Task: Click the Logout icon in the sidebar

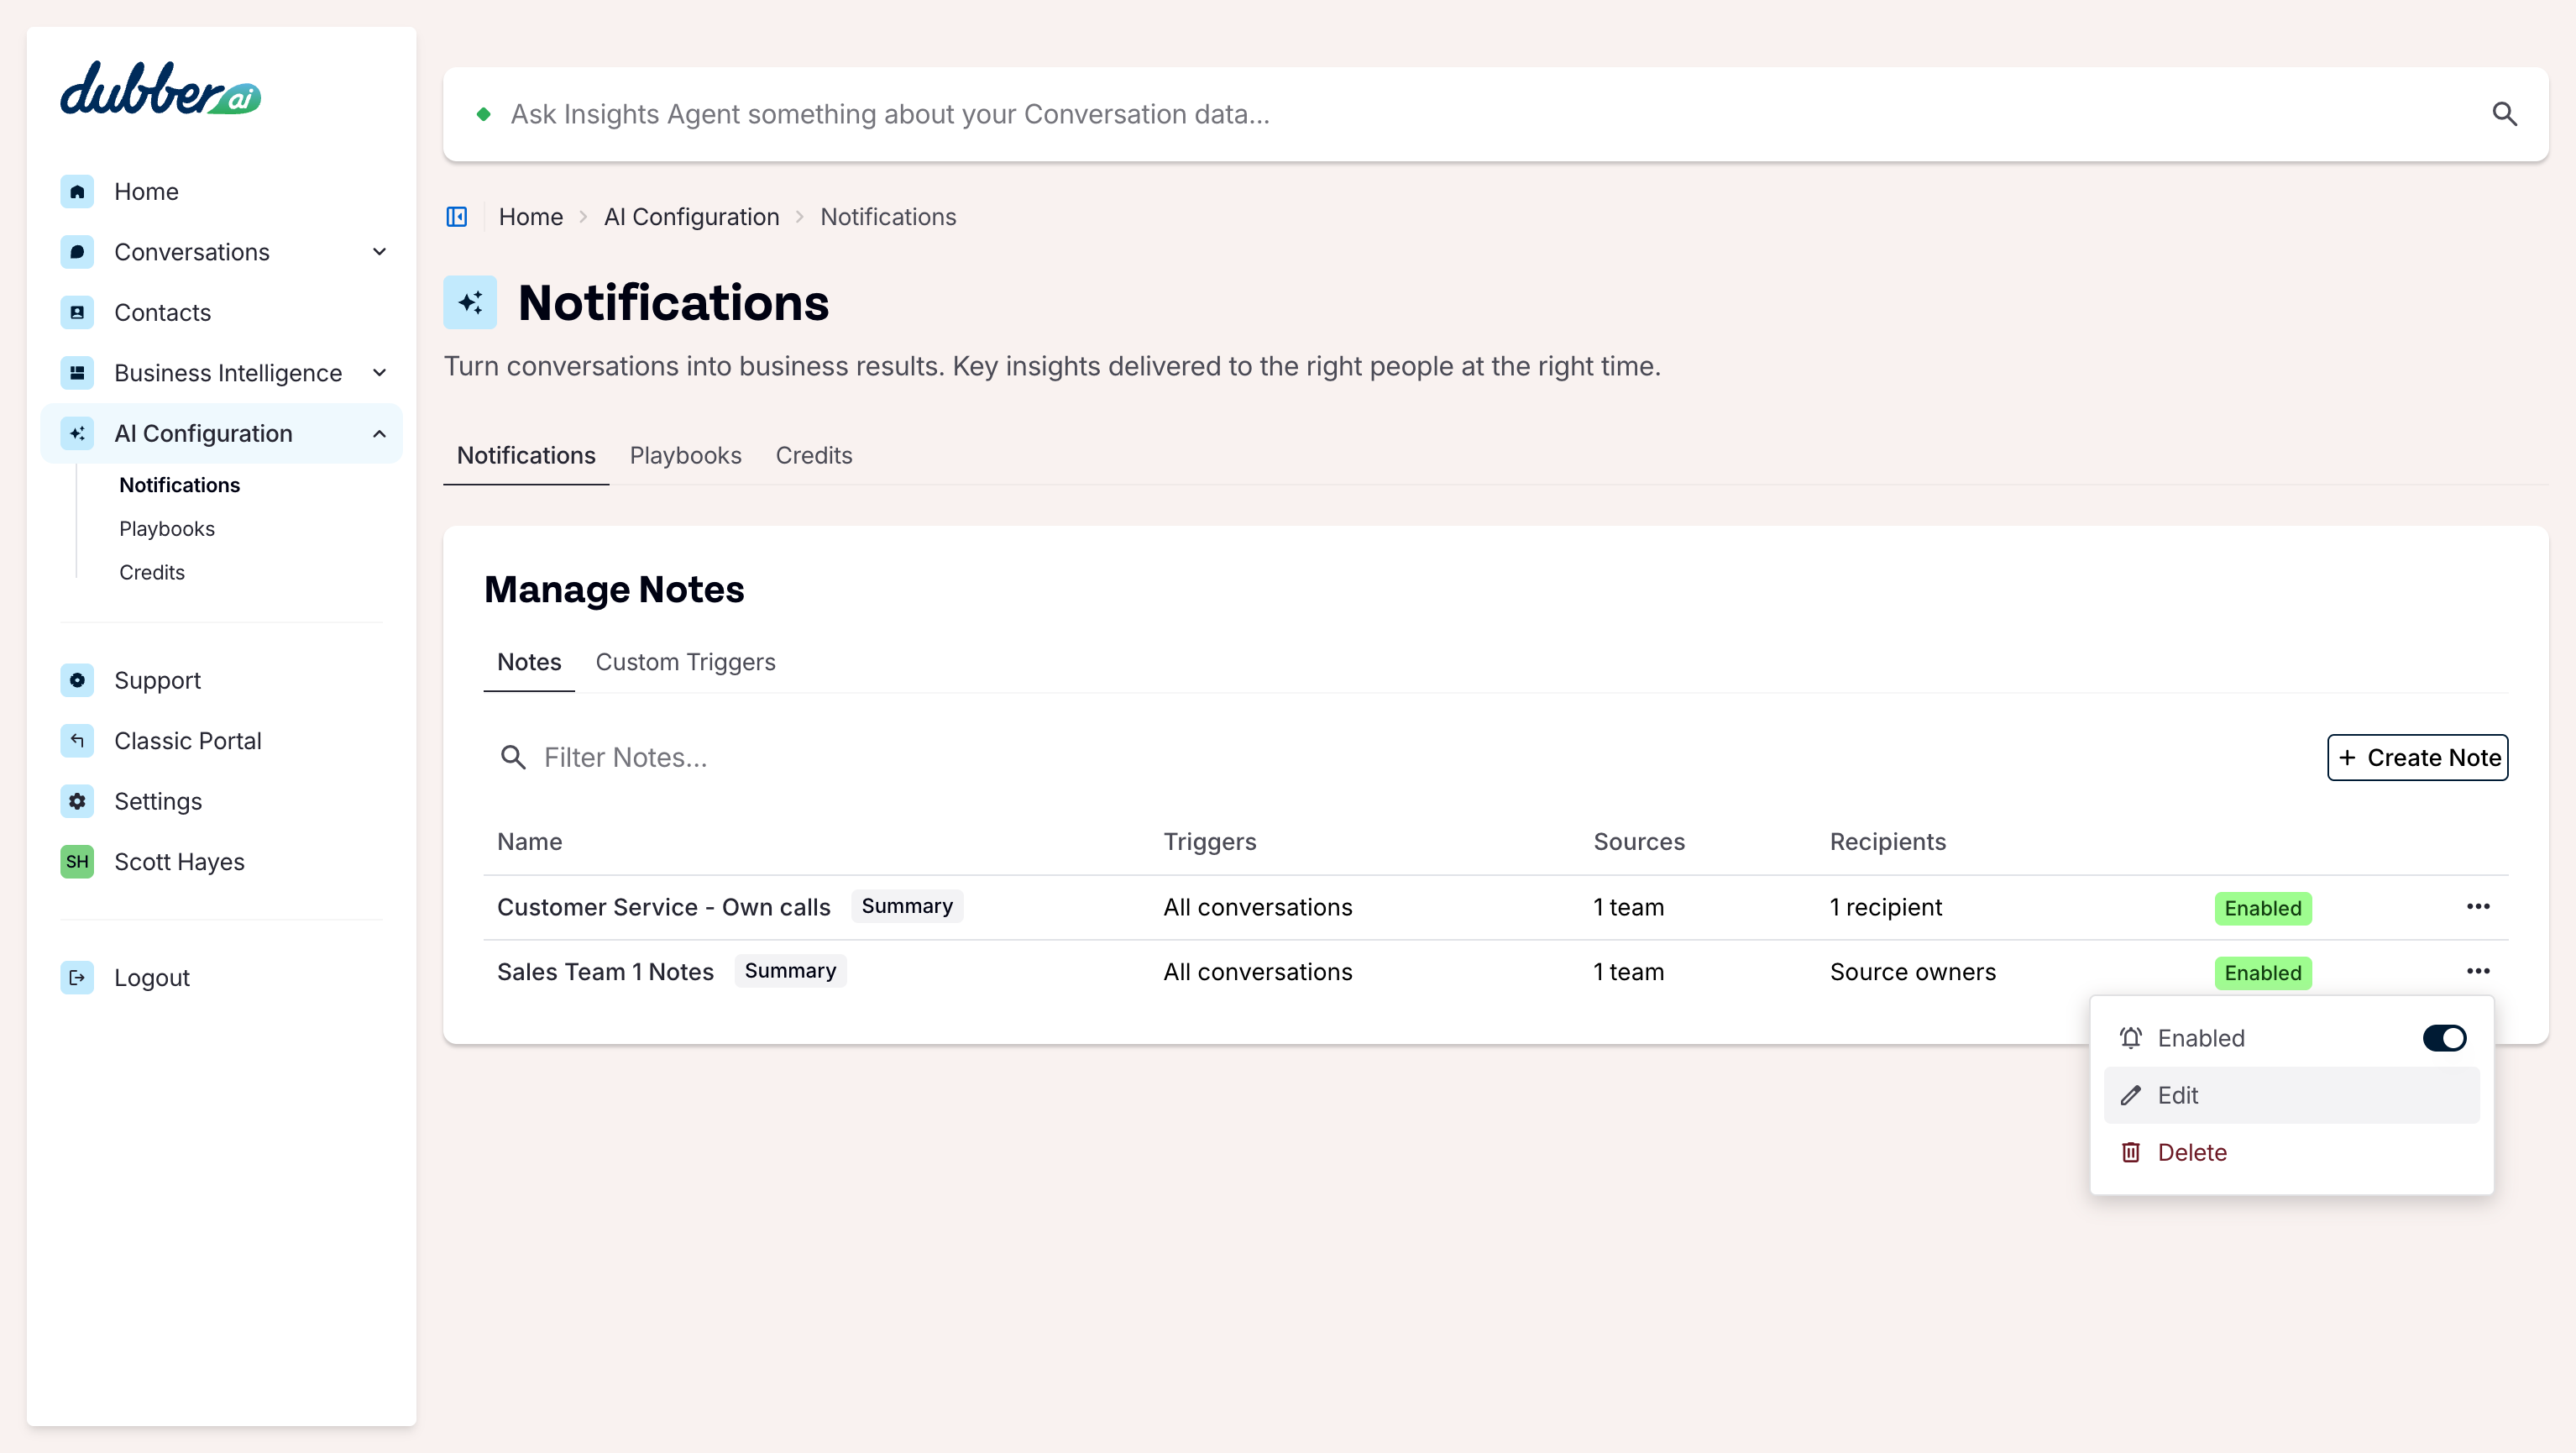Action: [x=77, y=977]
